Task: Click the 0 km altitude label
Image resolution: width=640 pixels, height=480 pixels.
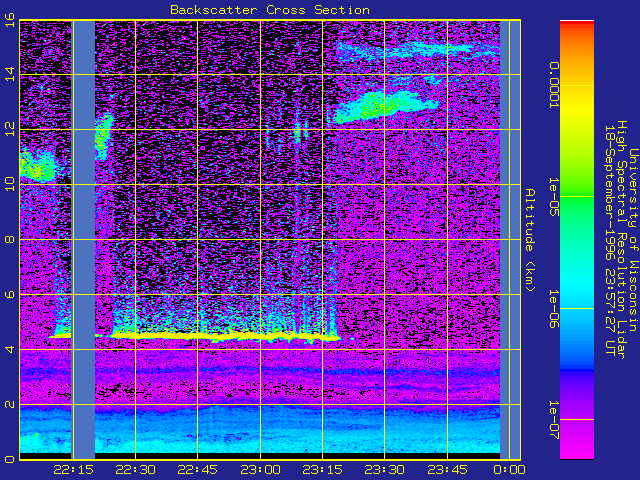Action: point(10,459)
